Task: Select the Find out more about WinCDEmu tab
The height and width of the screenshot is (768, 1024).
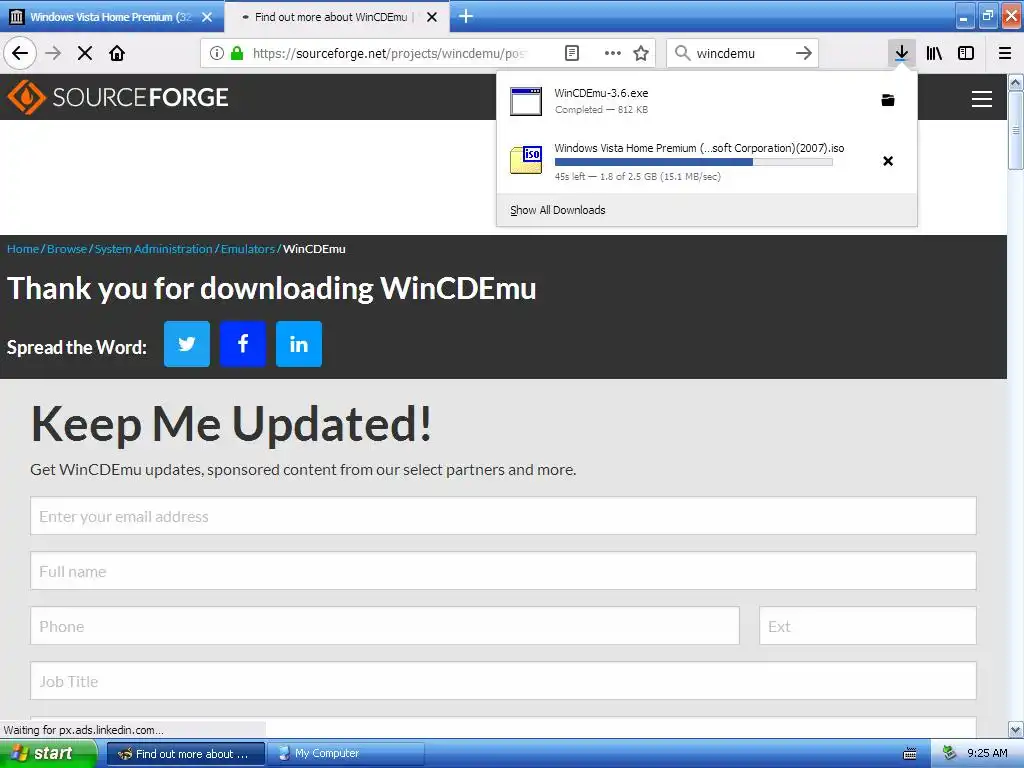Action: pos(330,17)
